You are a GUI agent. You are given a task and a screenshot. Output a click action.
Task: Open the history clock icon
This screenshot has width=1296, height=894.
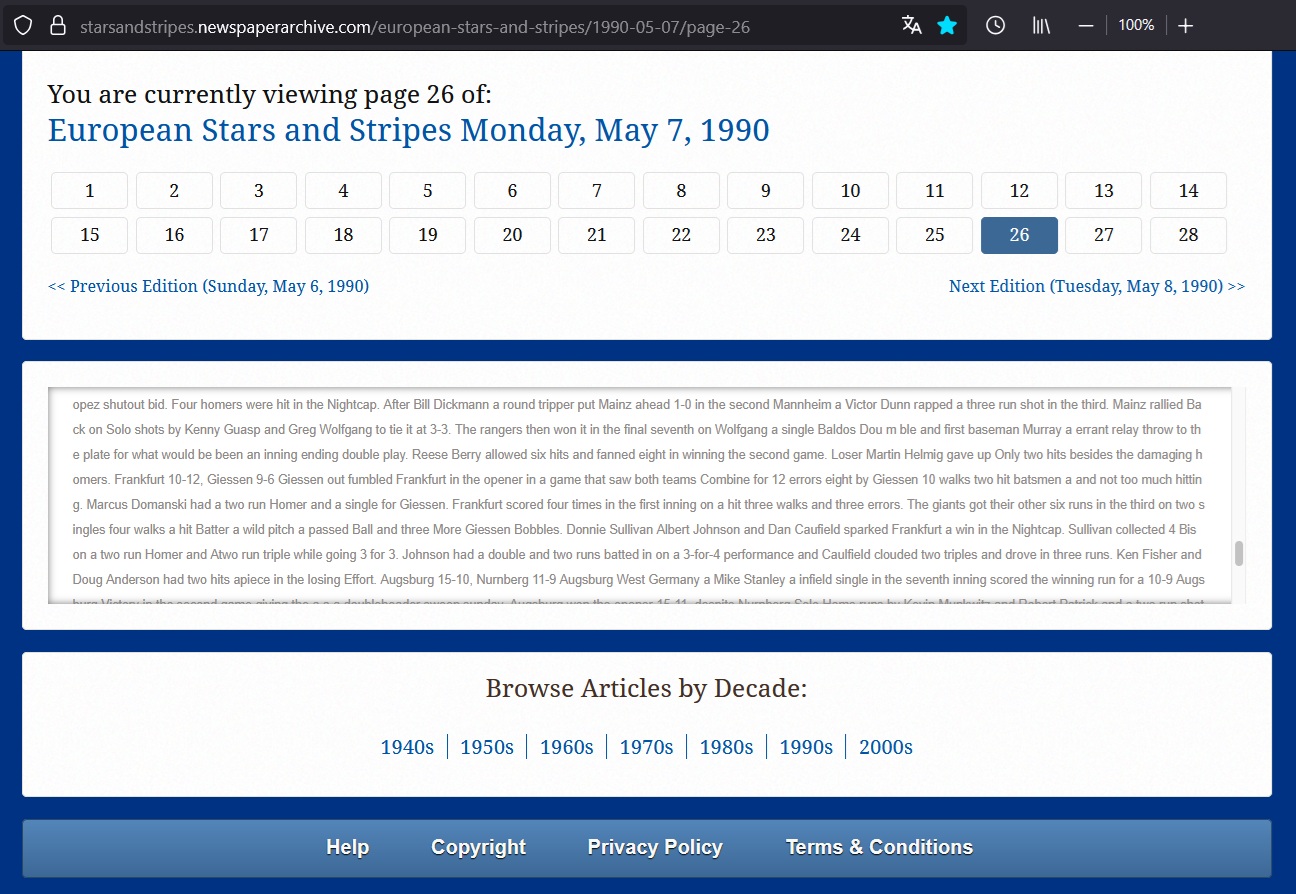995,26
